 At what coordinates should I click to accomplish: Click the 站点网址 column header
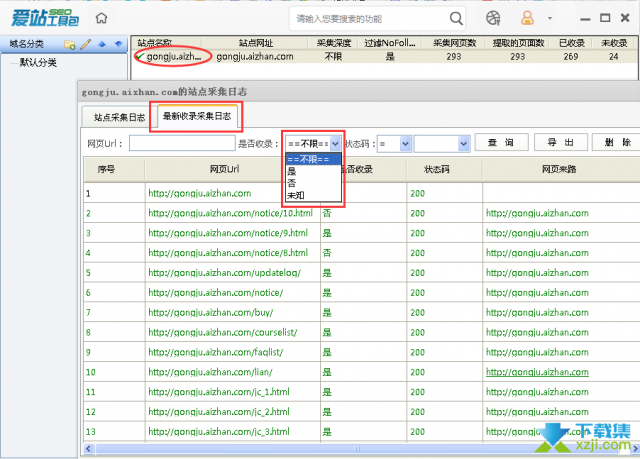point(256,43)
